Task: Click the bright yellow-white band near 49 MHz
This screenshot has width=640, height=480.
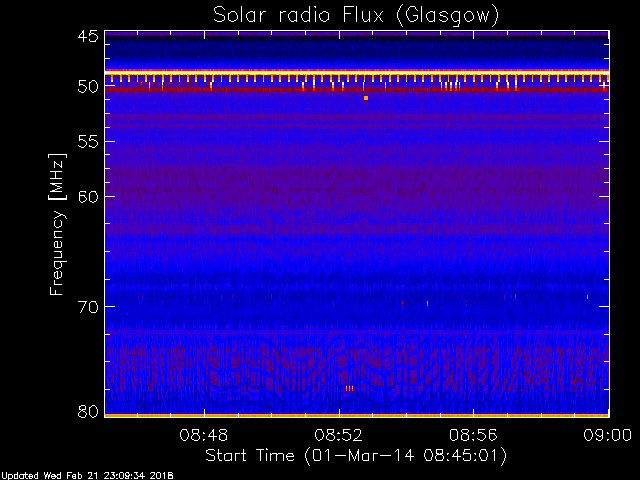Action: 357,72
